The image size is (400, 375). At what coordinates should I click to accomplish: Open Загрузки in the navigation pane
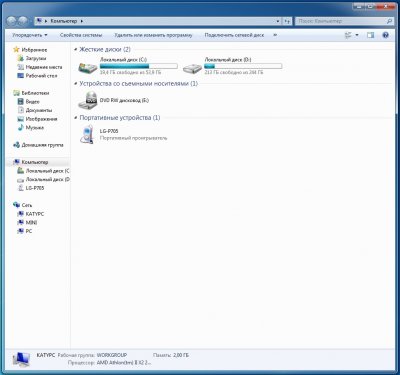pos(36,58)
